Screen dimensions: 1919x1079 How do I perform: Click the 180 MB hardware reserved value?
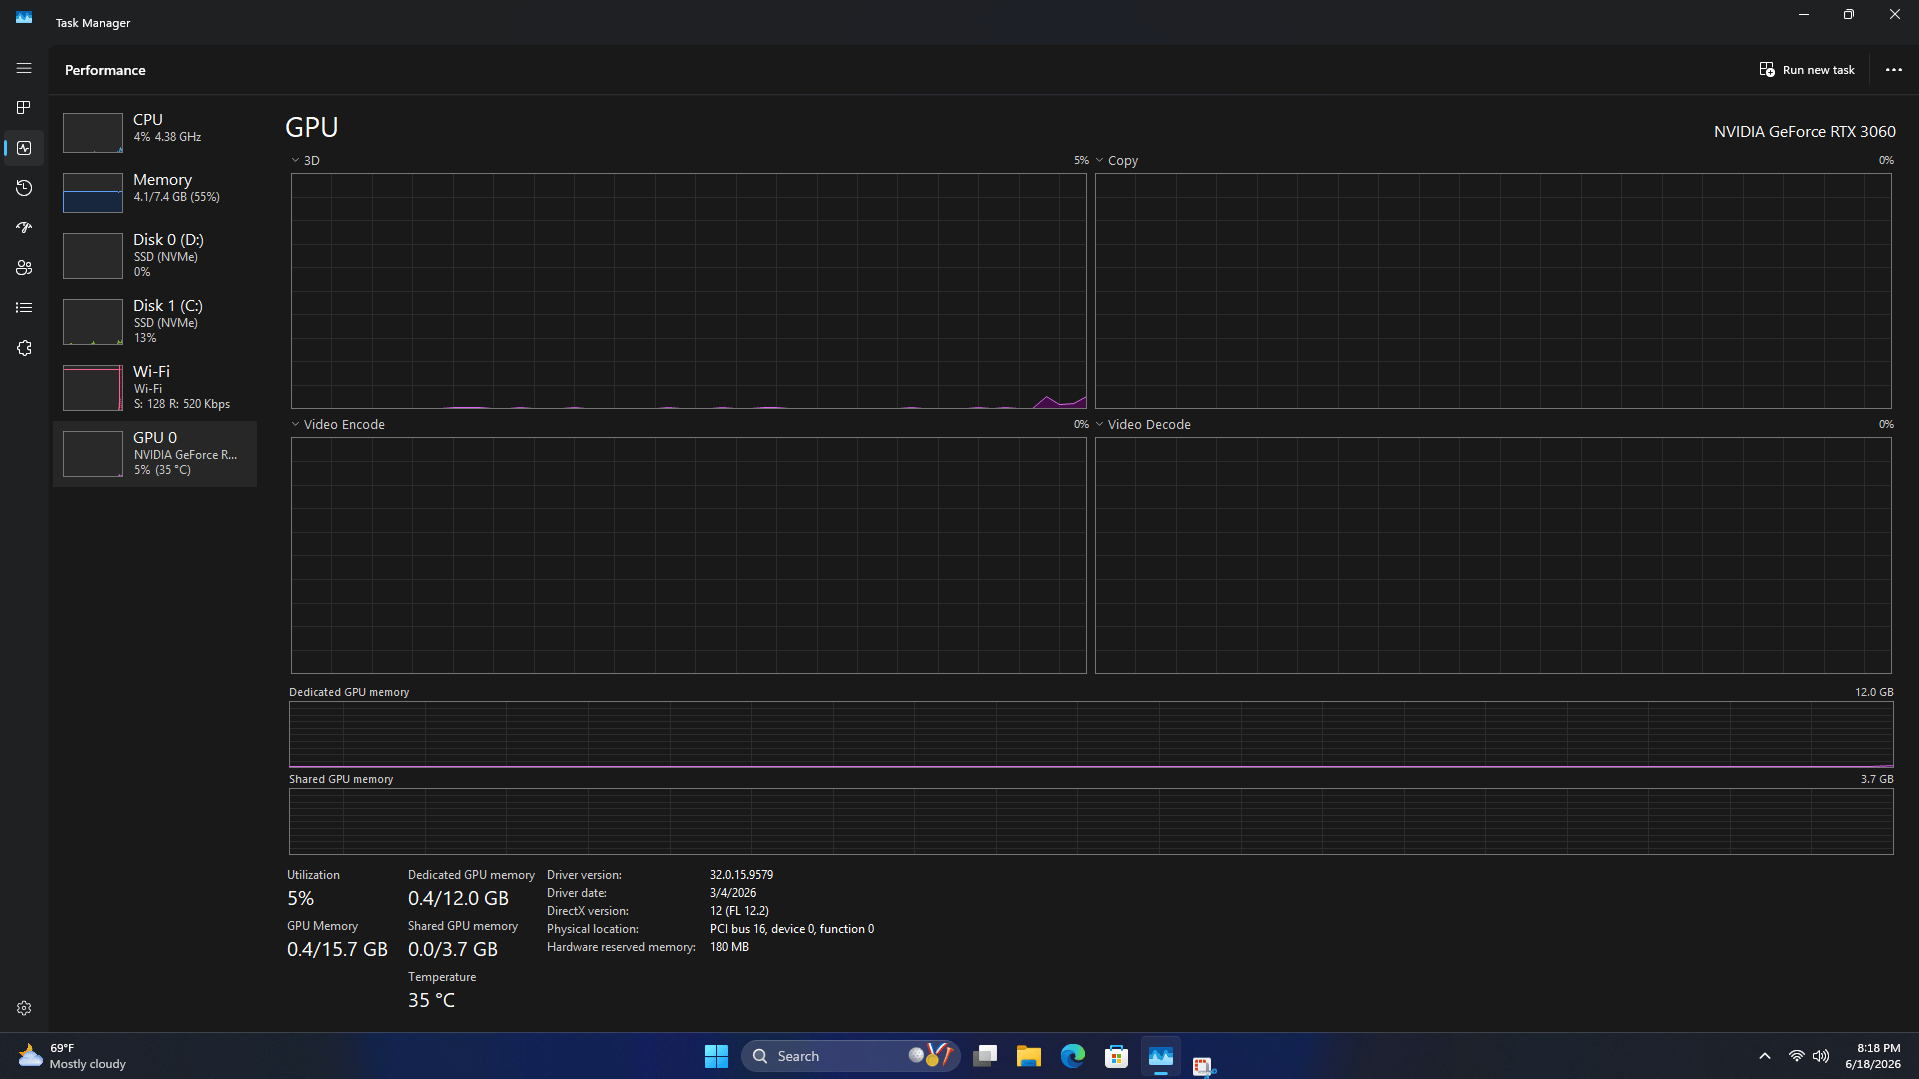tap(729, 947)
